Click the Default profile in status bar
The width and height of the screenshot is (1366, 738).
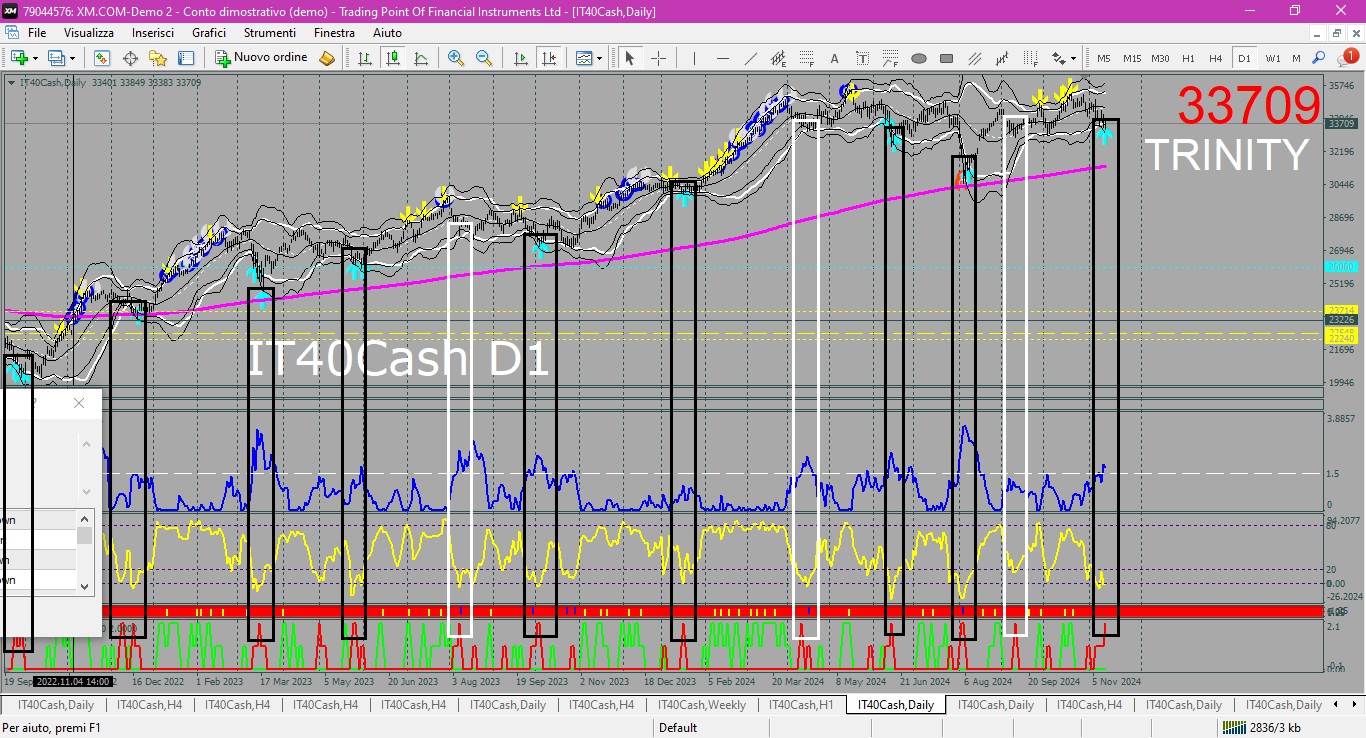tap(678, 728)
